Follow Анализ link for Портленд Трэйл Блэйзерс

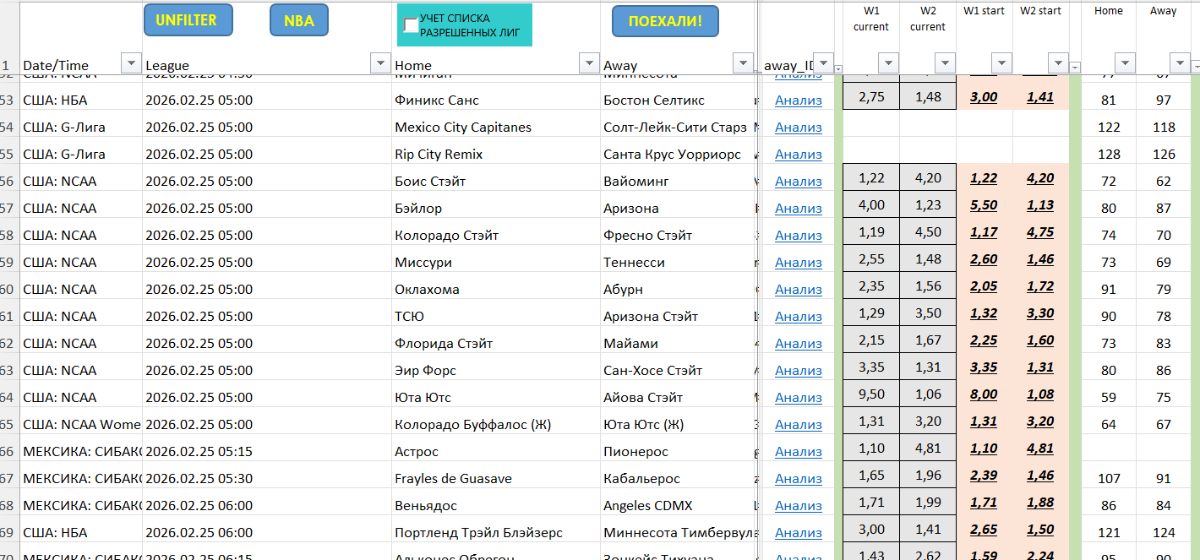click(x=798, y=532)
